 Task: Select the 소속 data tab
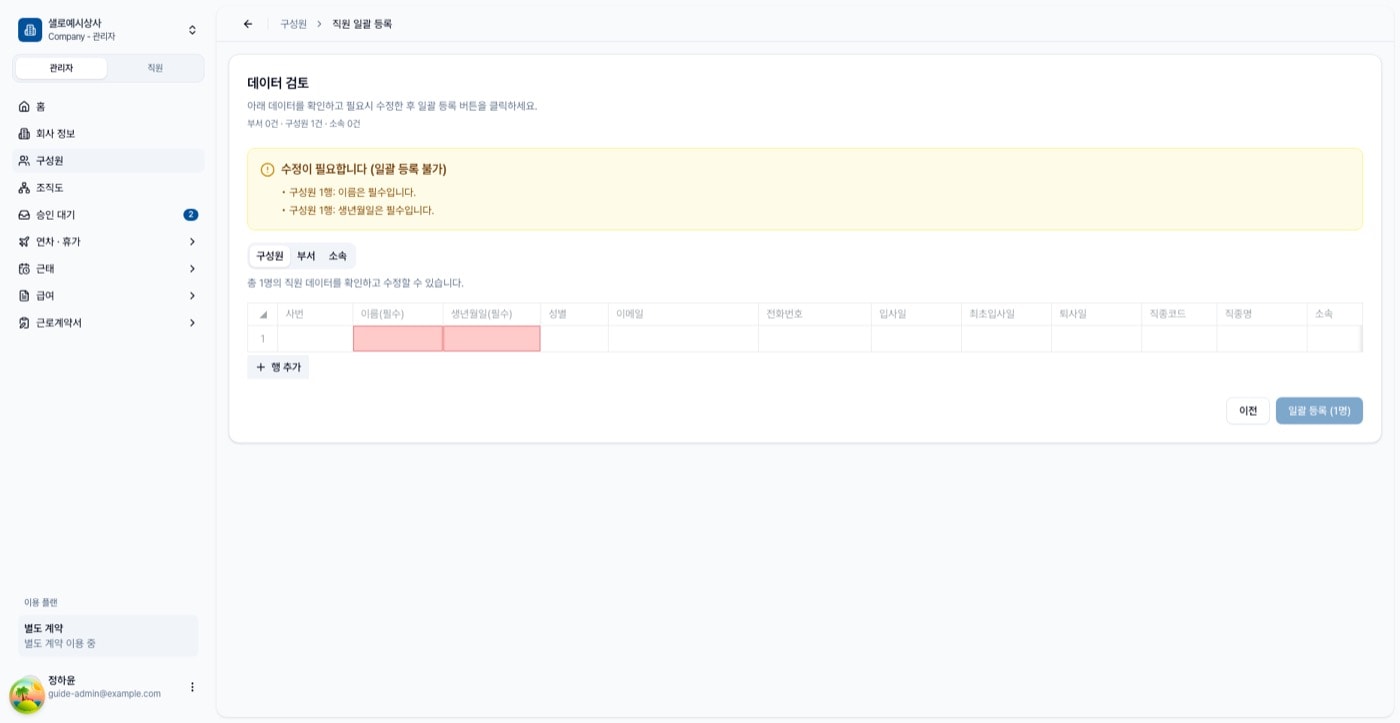[x=338, y=256]
